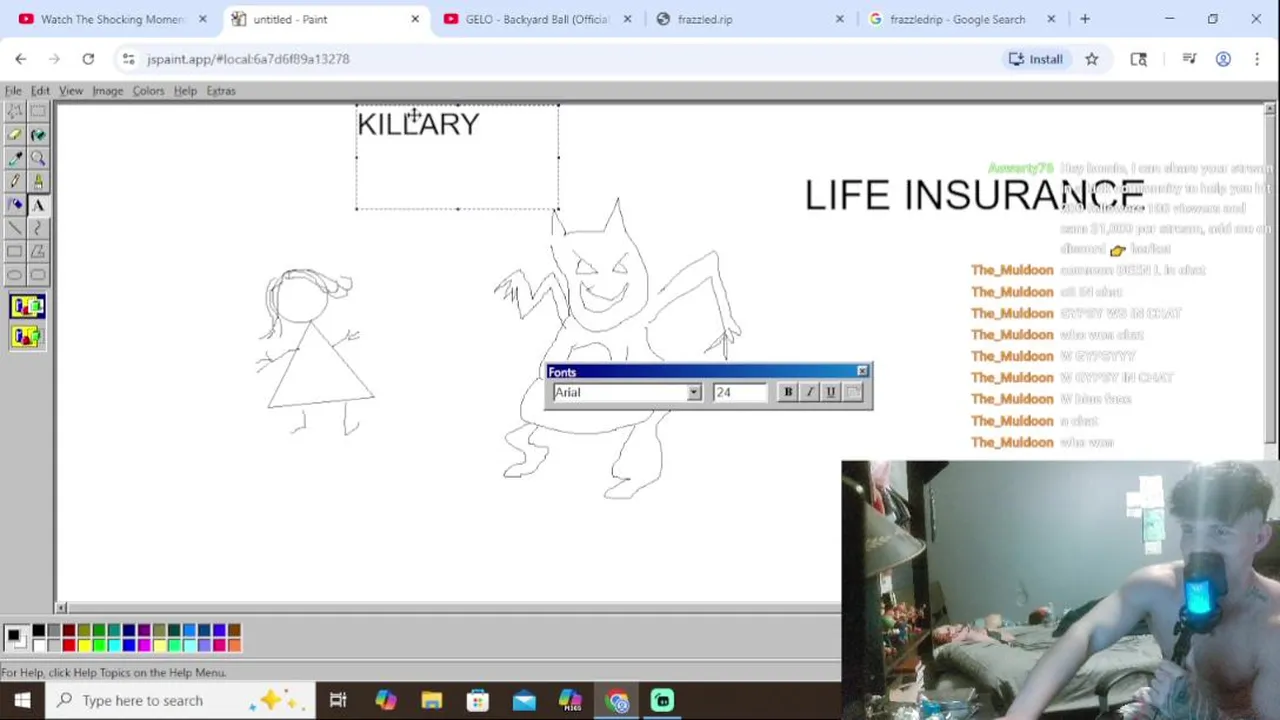Open Task View on the taskbar
Image resolution: width=1280 pixels, height=720 pixels.
[x=338, y=700]
